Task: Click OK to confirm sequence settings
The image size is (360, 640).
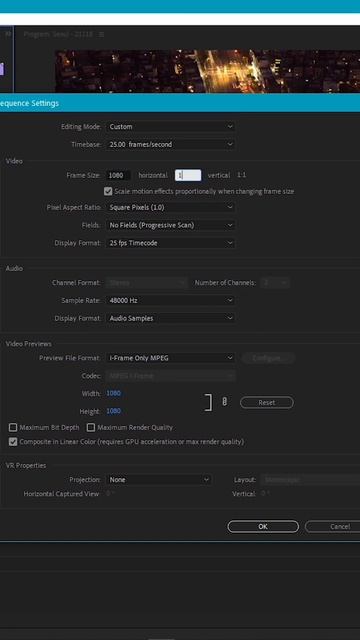Action: click(x=263, y=527)
